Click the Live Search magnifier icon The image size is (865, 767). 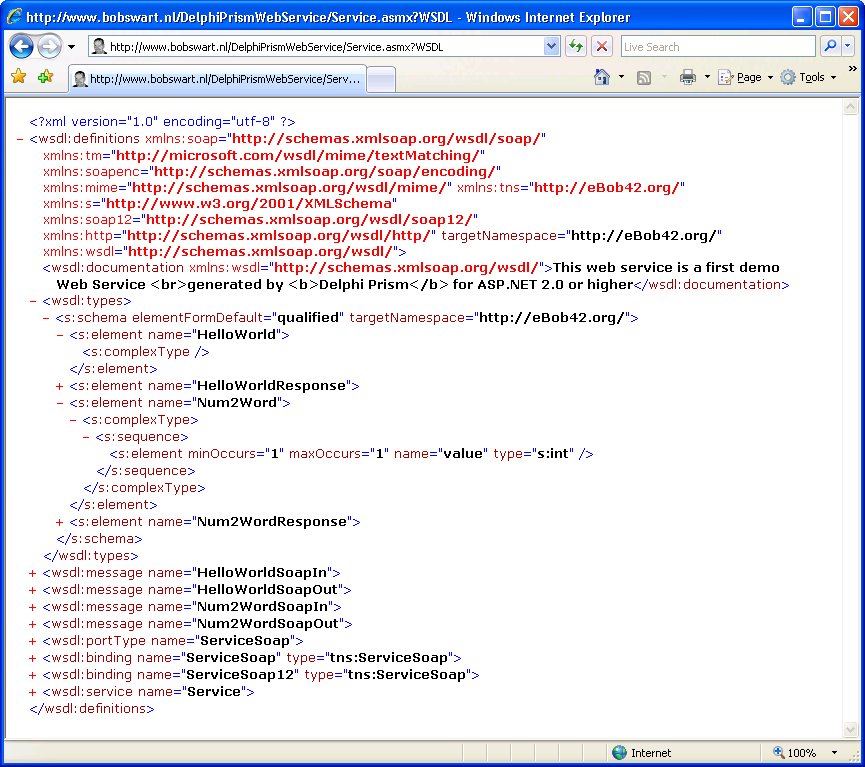click(x=828, y=46)
